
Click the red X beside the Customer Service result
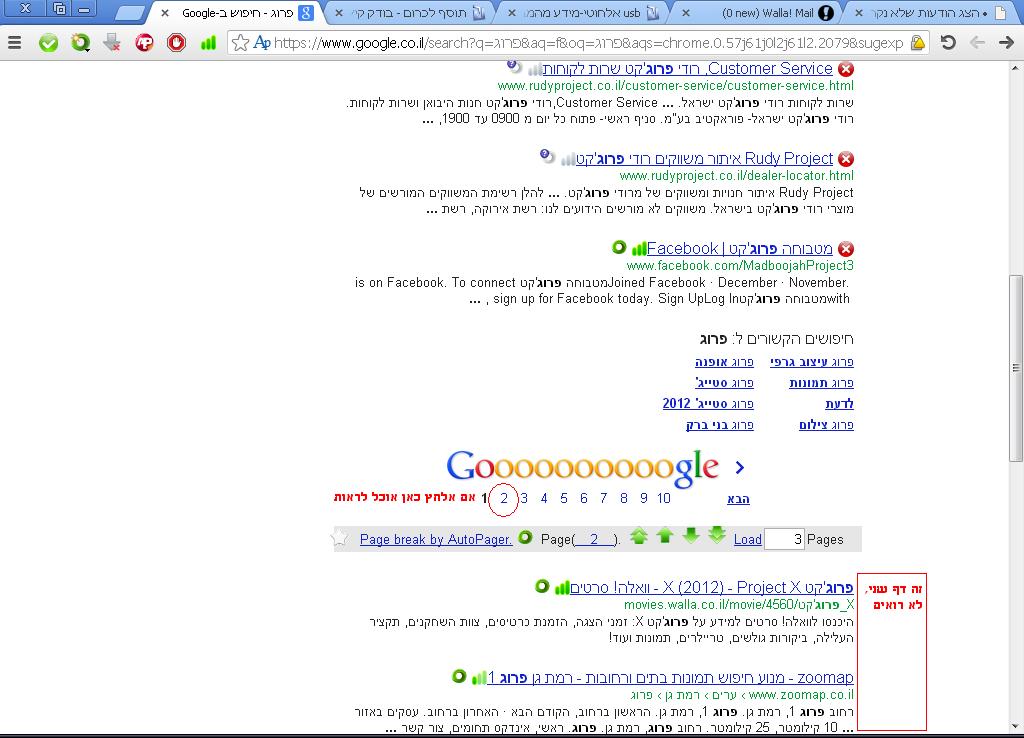(x=846, y=69)
